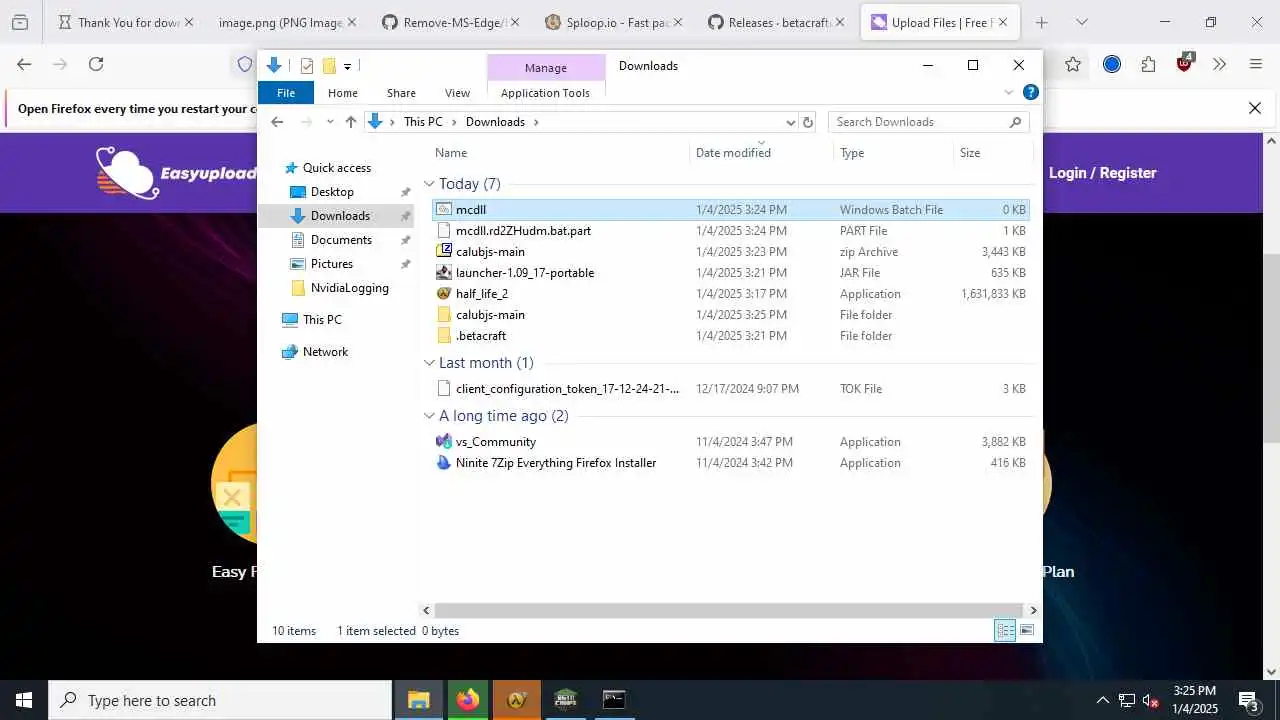Switch to Releases - betacraft browser tab
This screenshot has width=1280, height=720.
(x=777, y=22)
